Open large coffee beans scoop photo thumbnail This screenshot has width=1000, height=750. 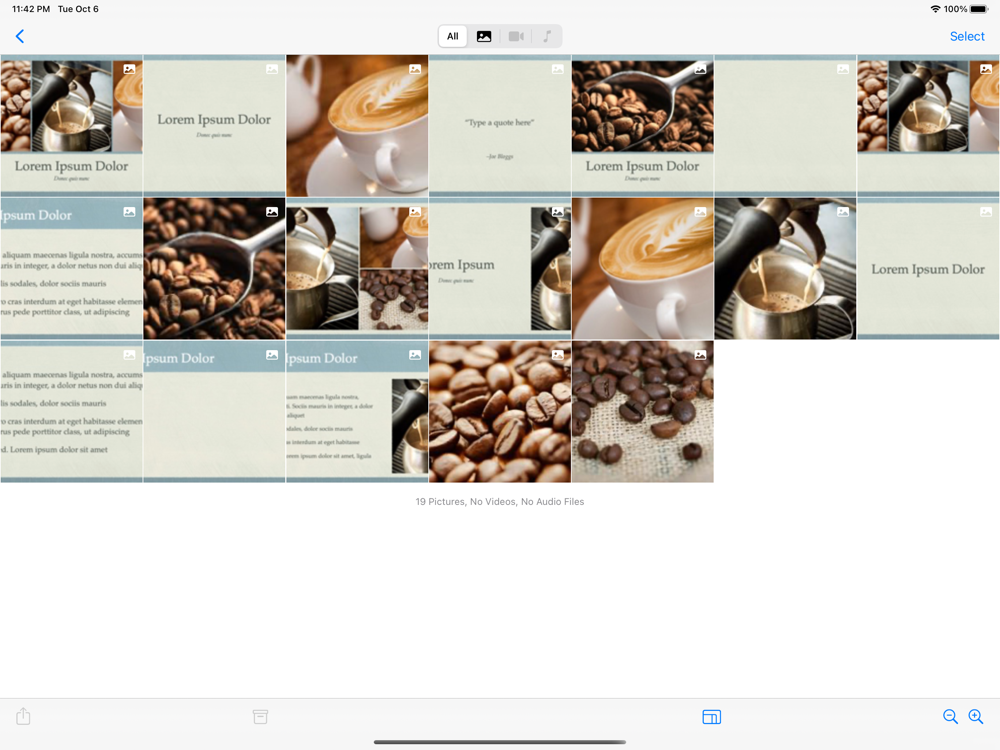pyautogui.click(x=214, y=268)
